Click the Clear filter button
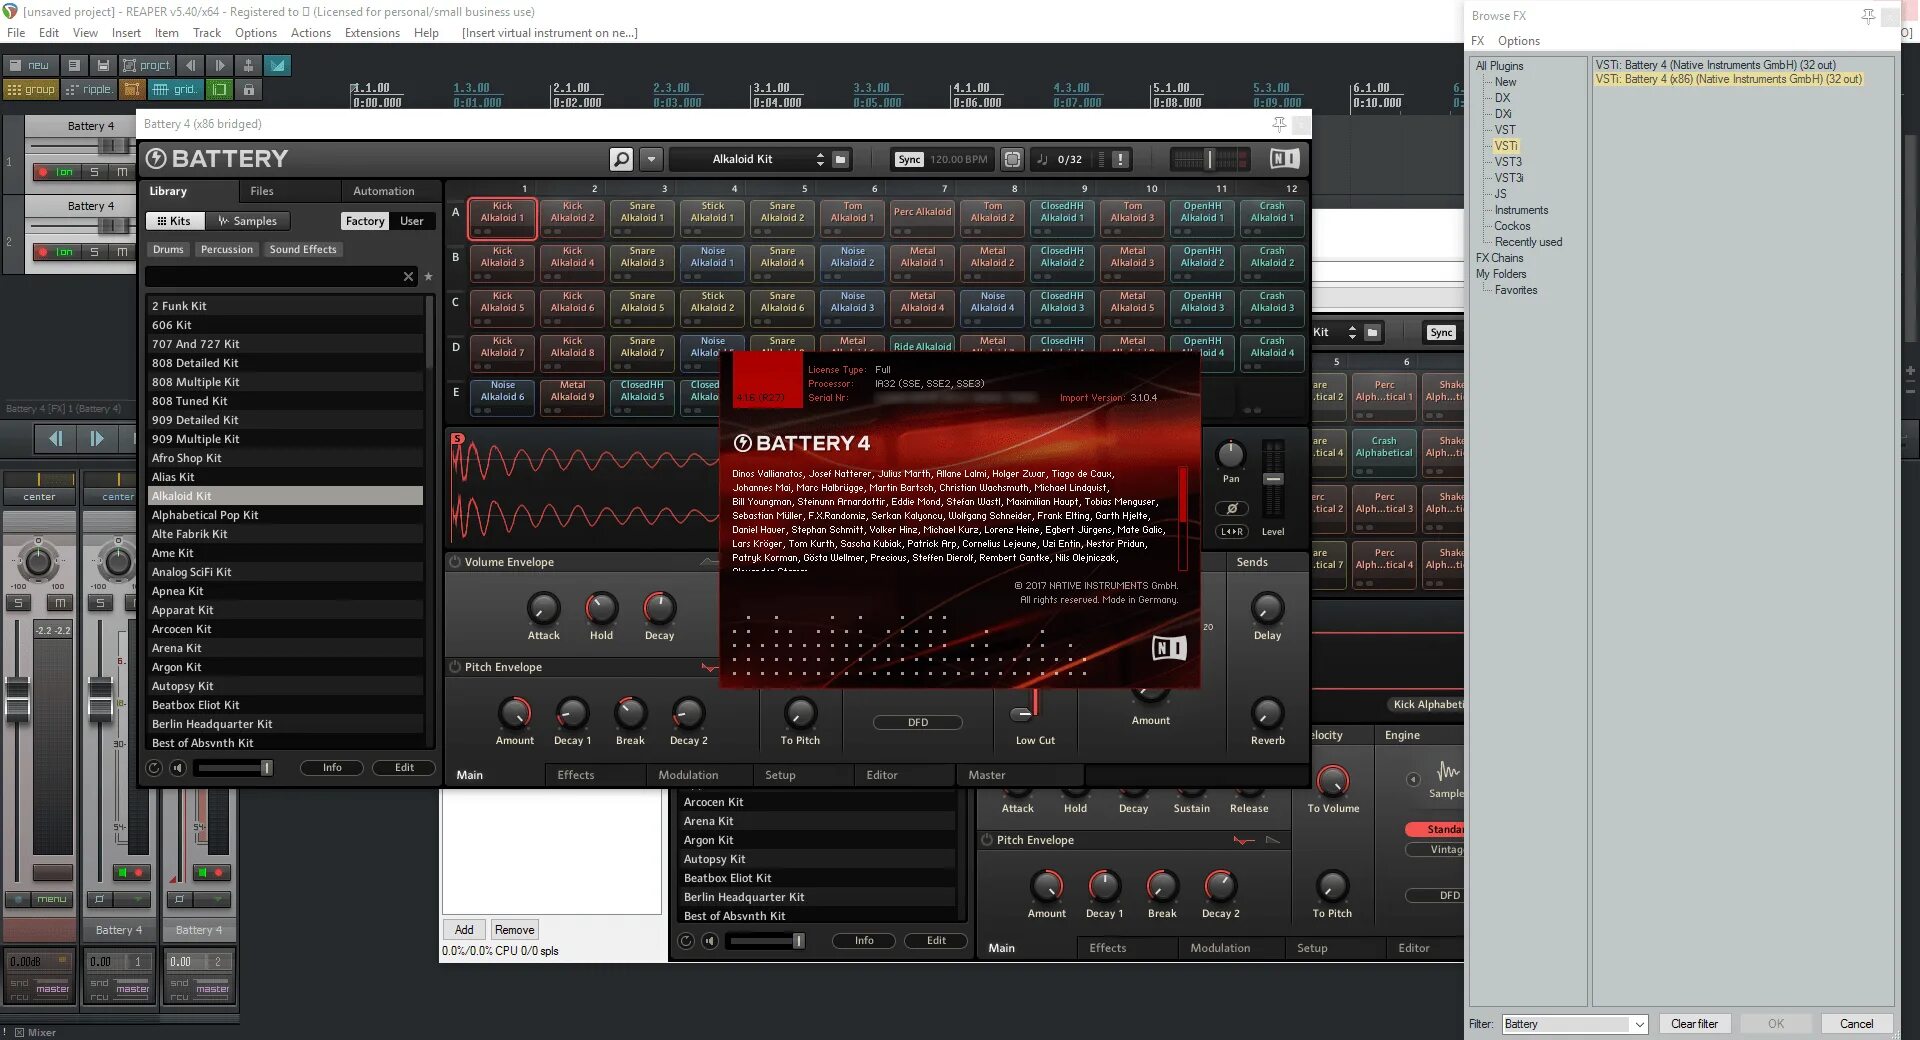 tap(1694, 1024)
